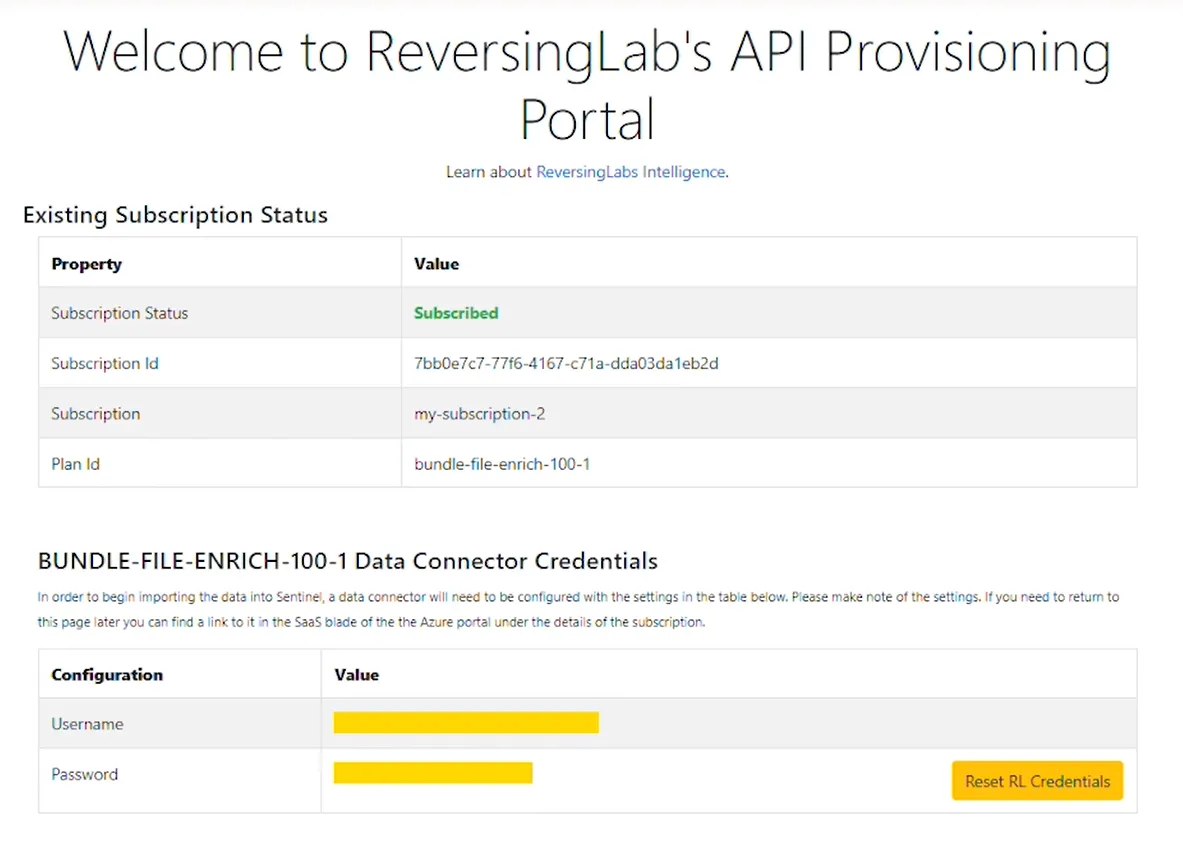Click the Value header of the credentials table
This screenshot has width=1183, height=855.
(356, 674)
